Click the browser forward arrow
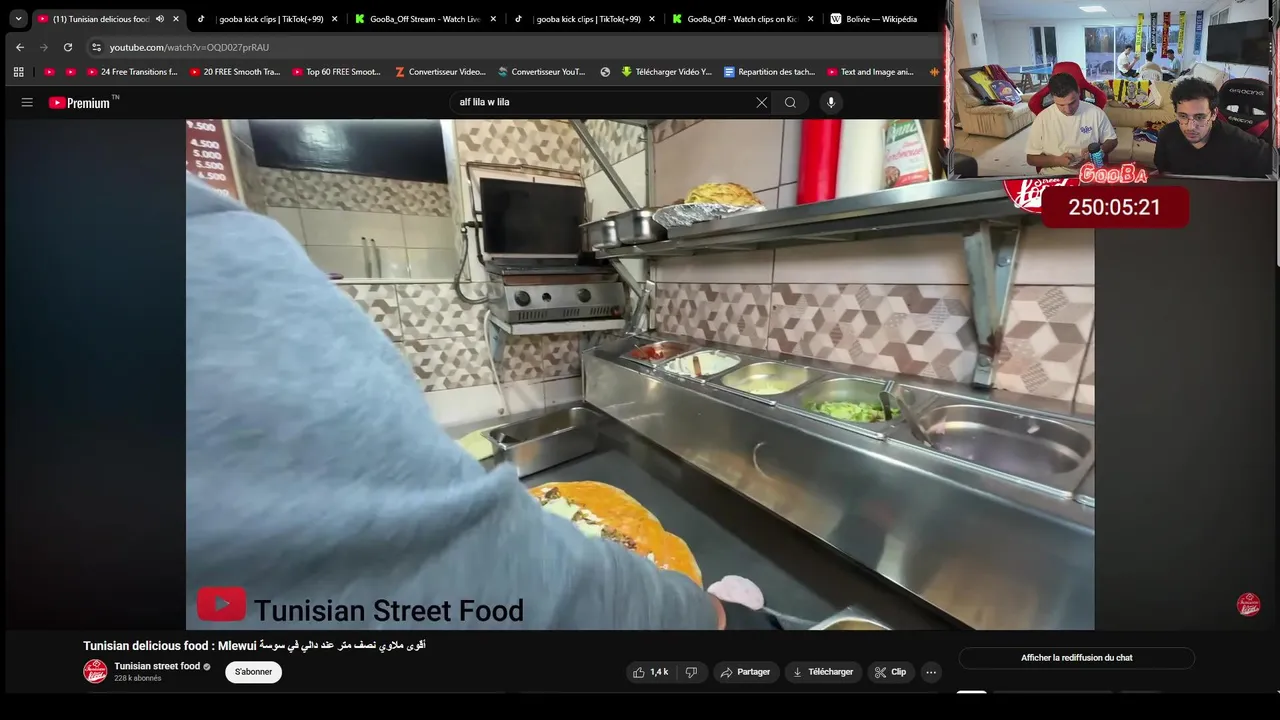The width and height of the screenshot is (1280, 720). [43, 47]
